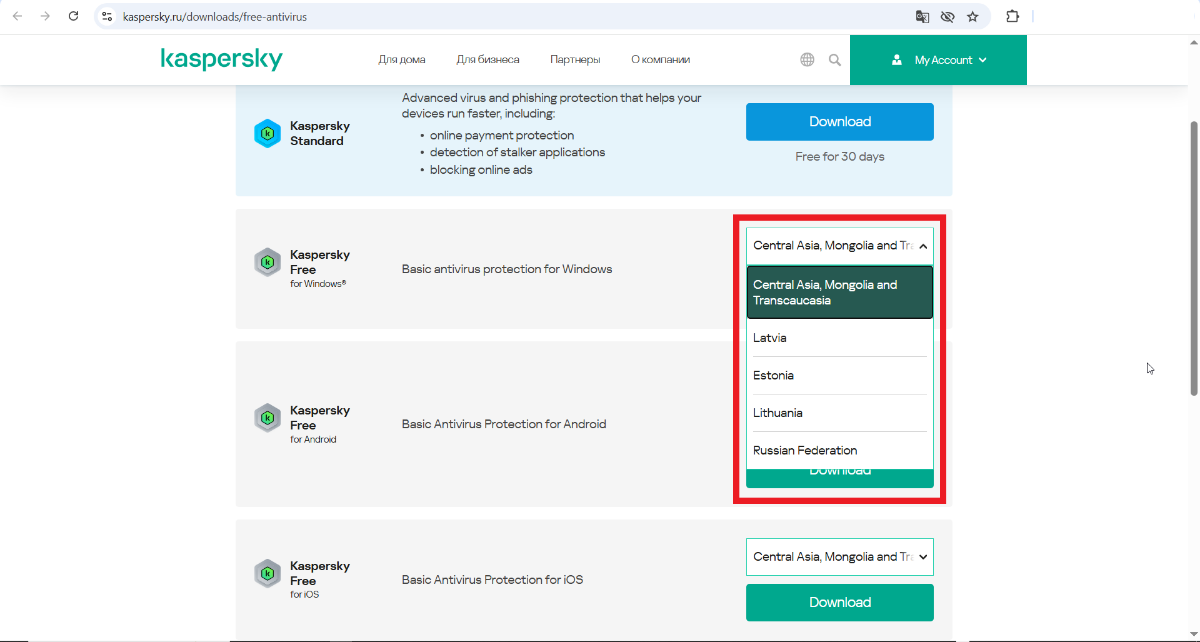Click the Kaspersky Free for Android icon

coord(267,417)
